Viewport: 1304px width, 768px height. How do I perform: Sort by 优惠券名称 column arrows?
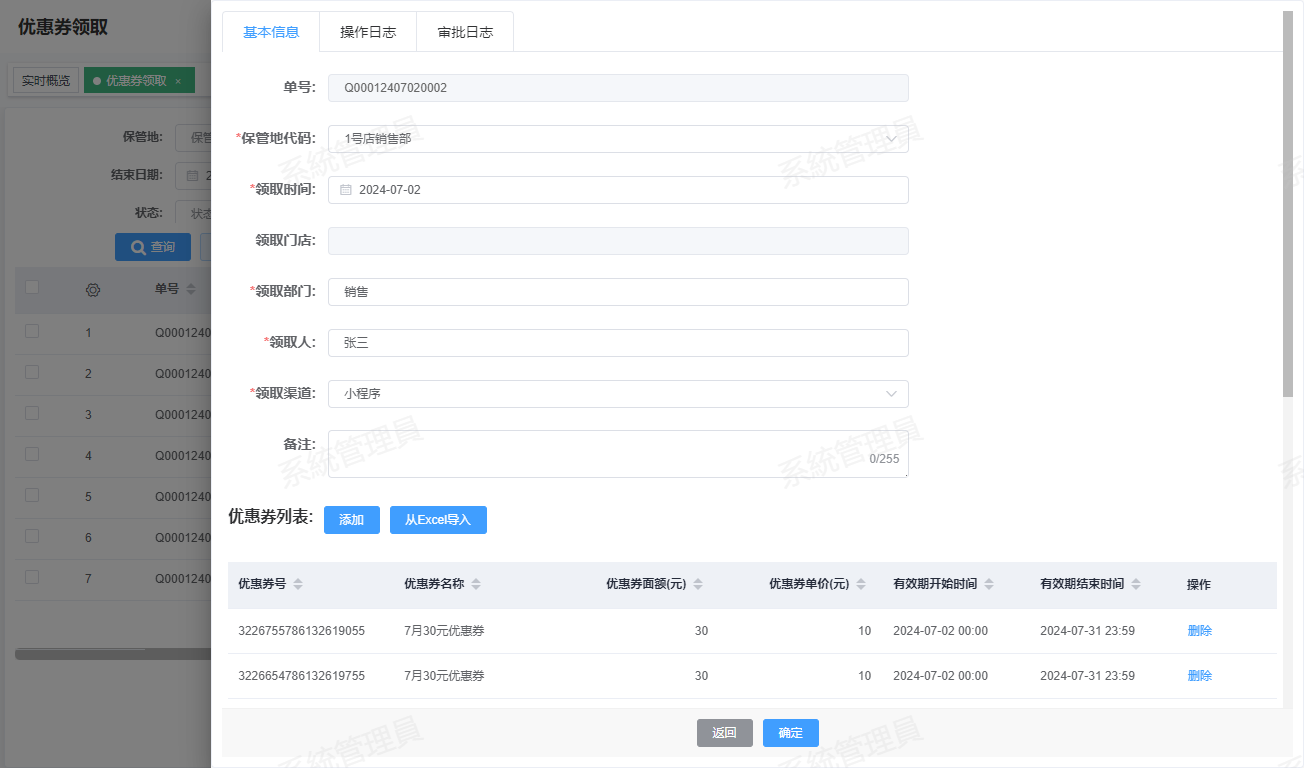(476, 584)
